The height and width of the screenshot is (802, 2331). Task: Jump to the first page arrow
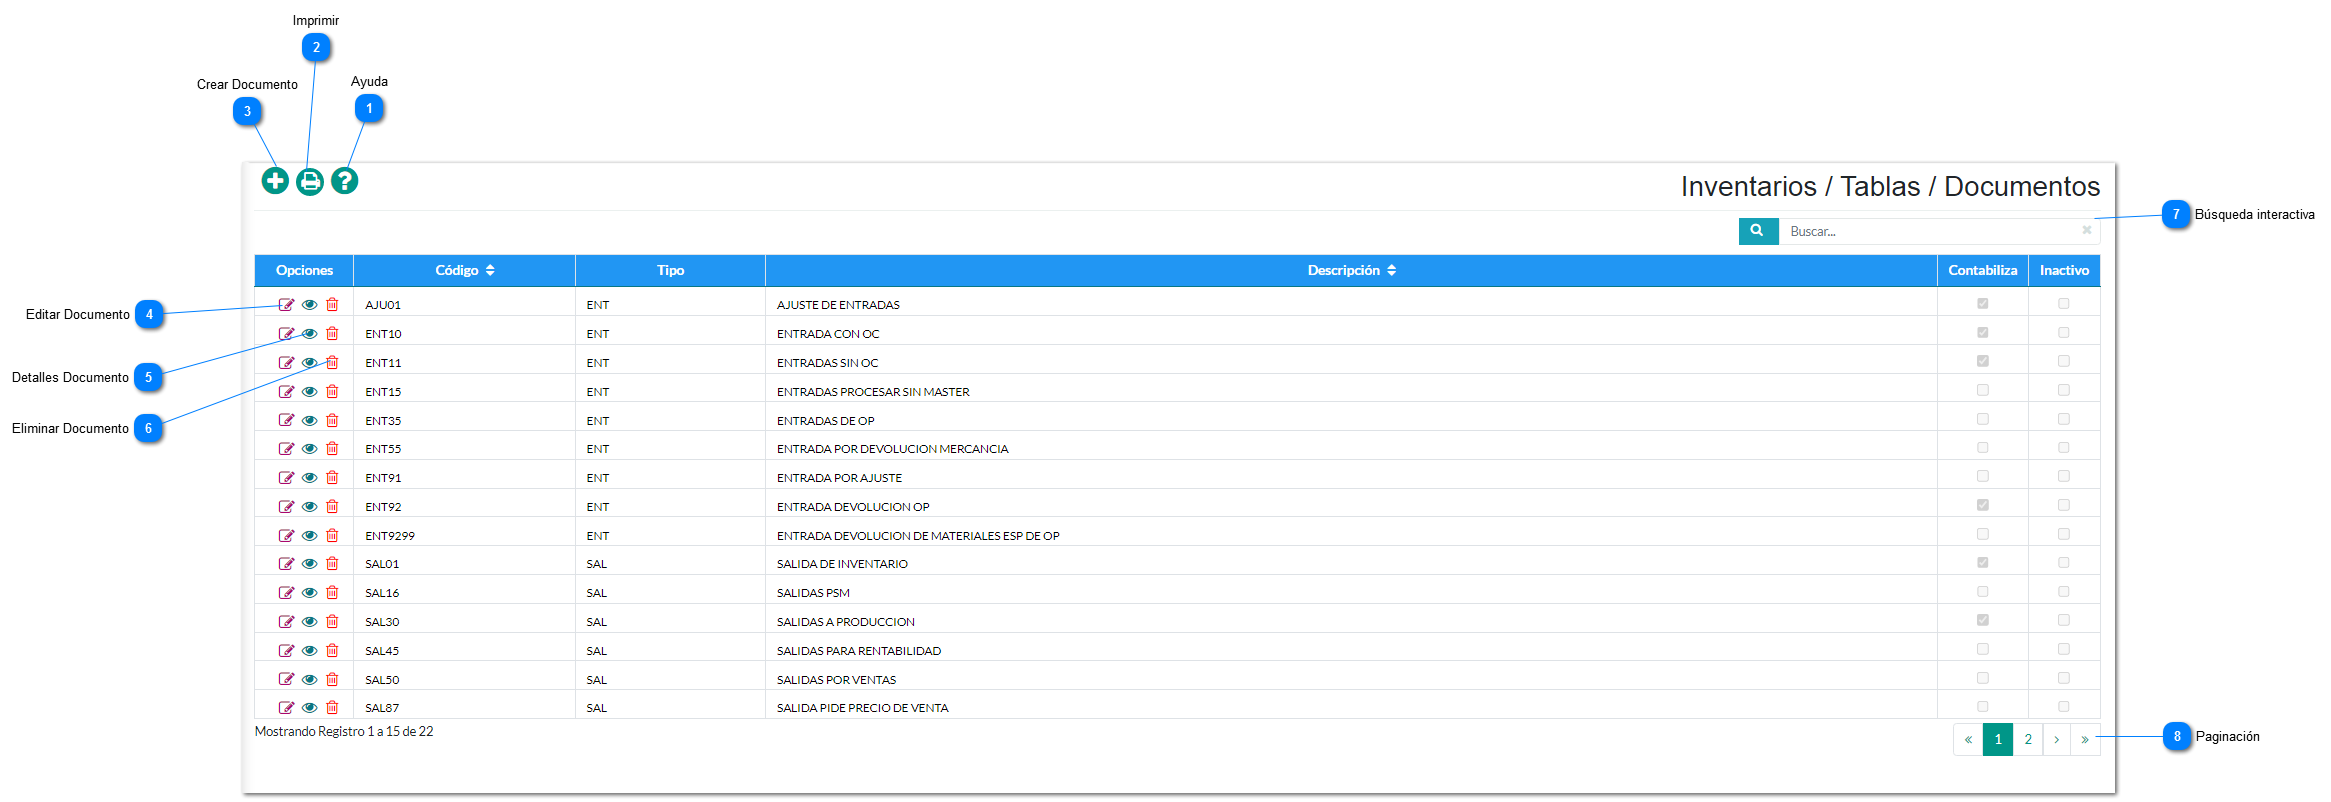tap(1968, 740)
